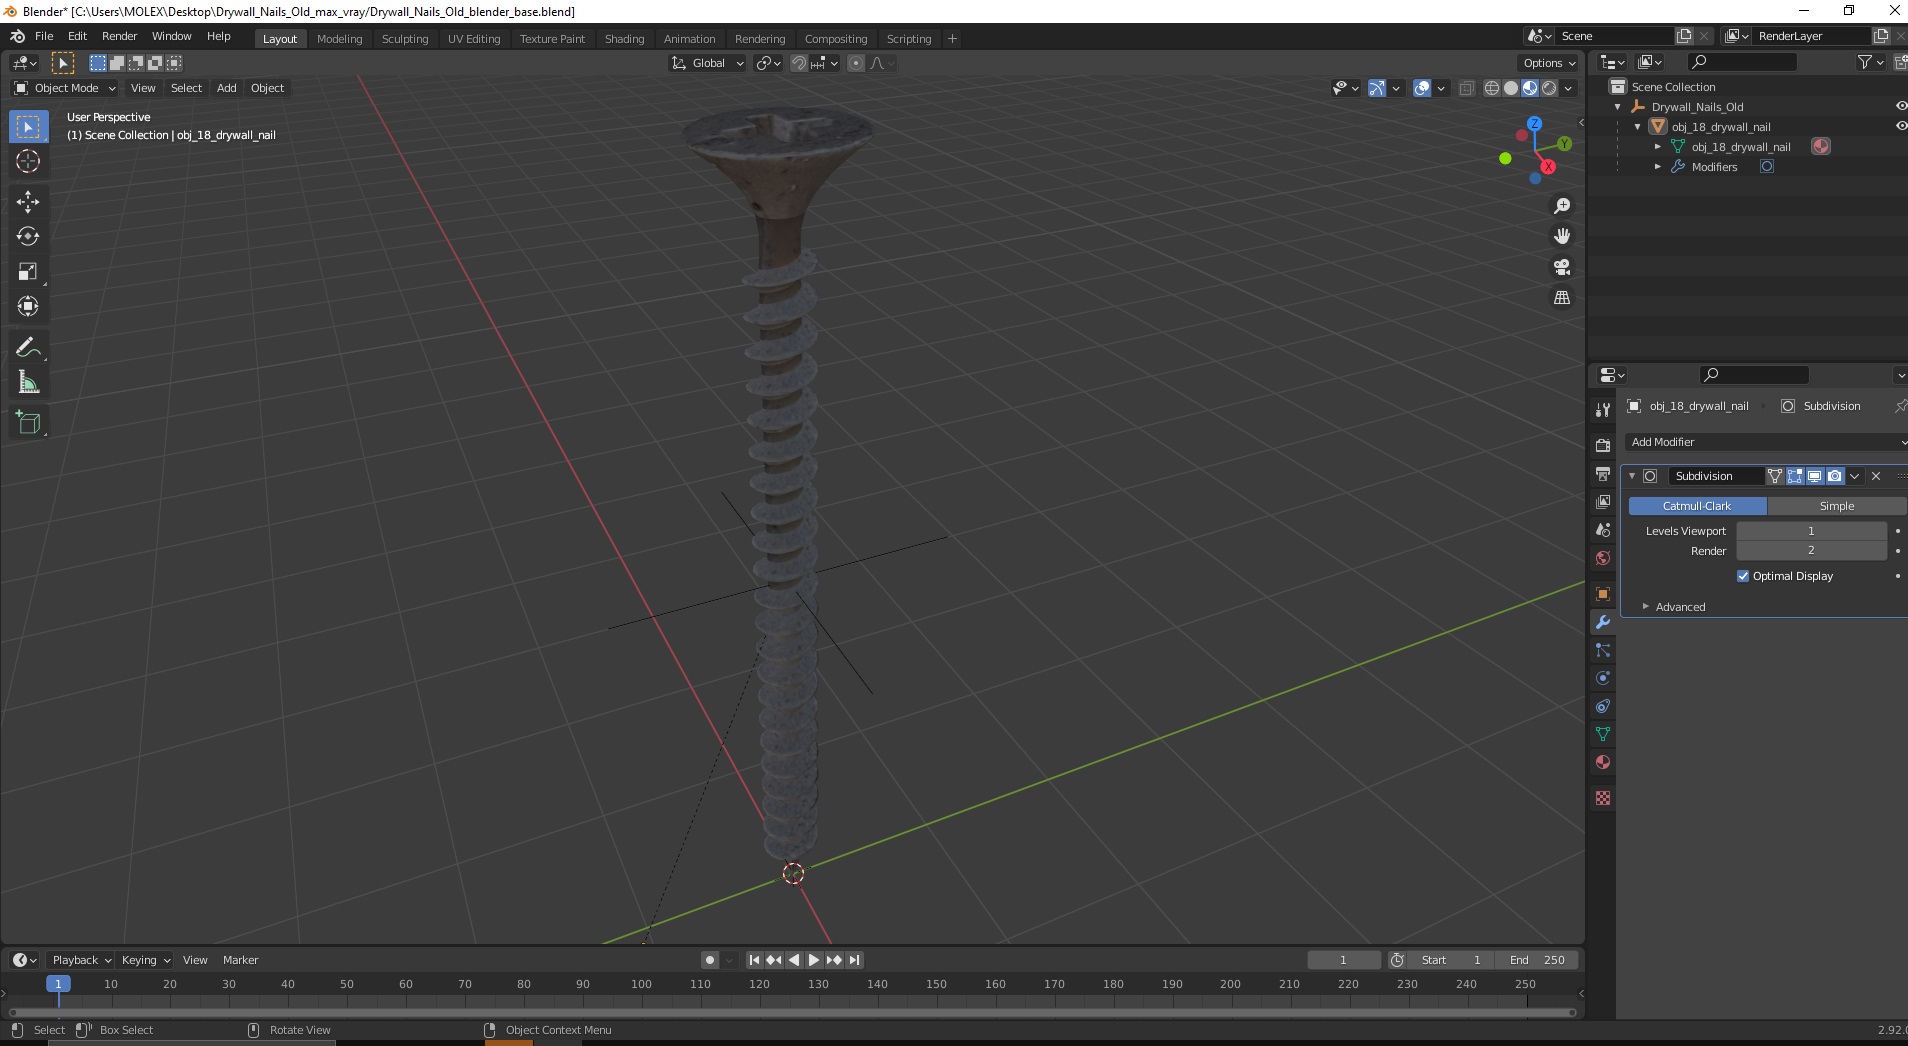Select the Measure tool
Viewport: 1908px width, 1046px height.
coord(28,382)
